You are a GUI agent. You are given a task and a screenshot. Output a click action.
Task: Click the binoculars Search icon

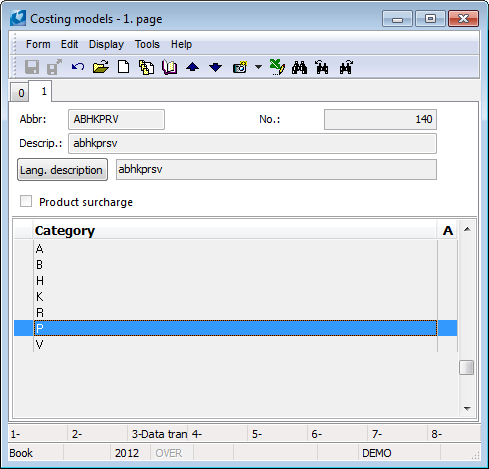pos(299,67)
